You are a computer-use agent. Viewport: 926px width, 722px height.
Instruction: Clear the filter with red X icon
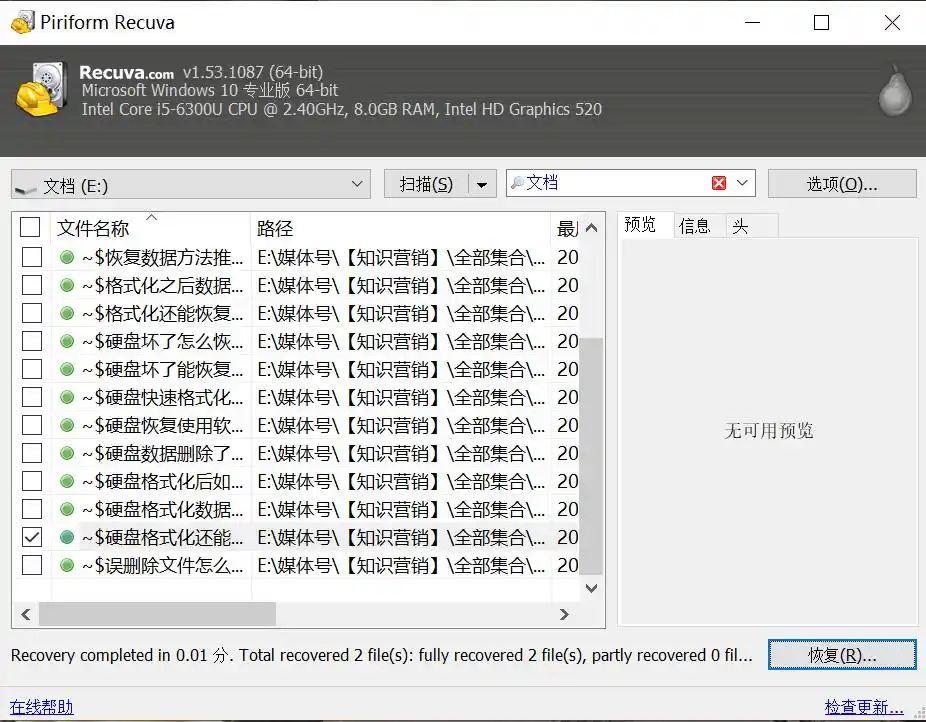point(719,183)
